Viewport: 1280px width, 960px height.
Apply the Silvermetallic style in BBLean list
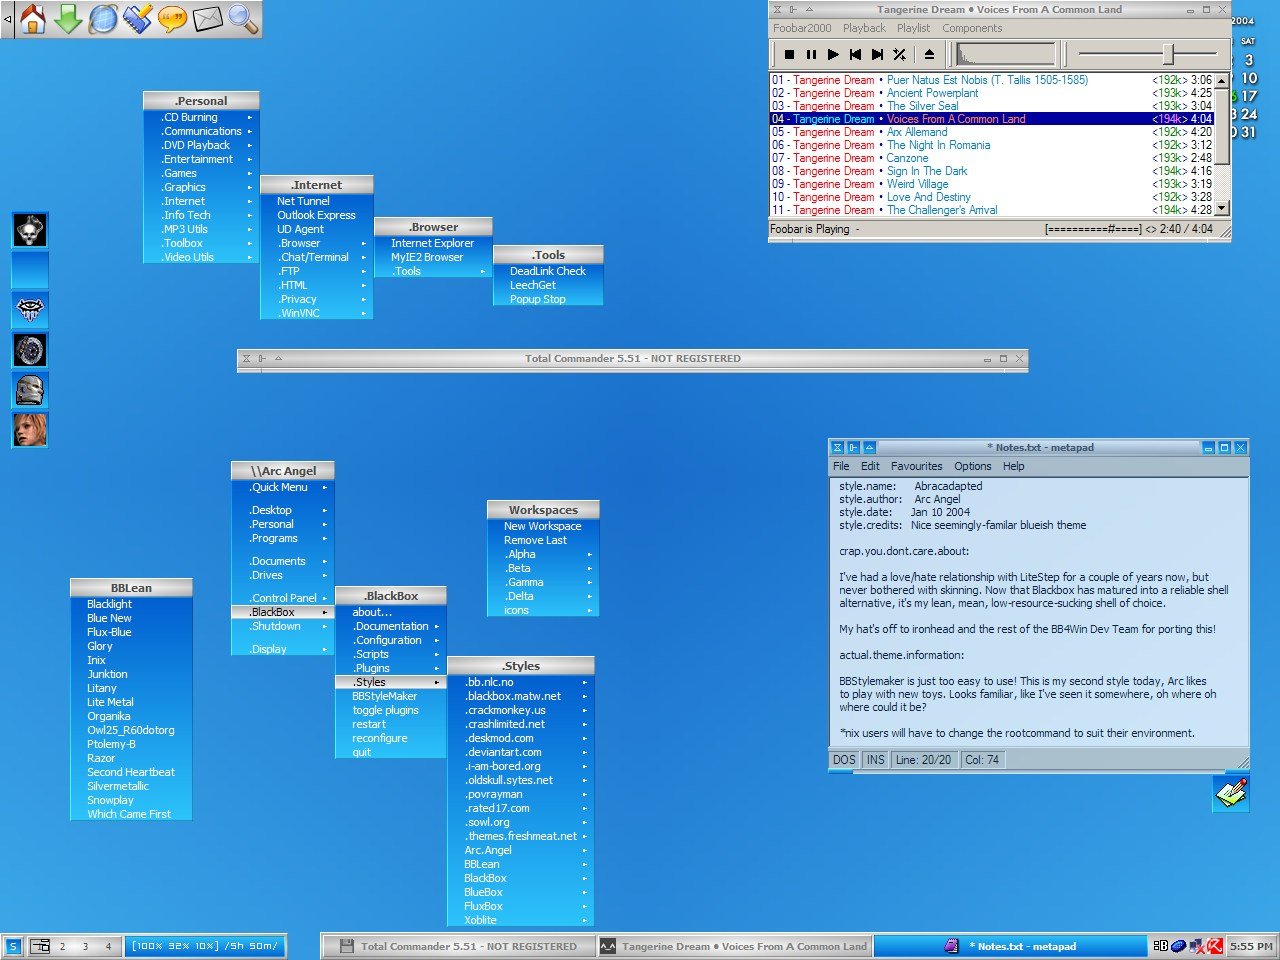coord(131,786)
